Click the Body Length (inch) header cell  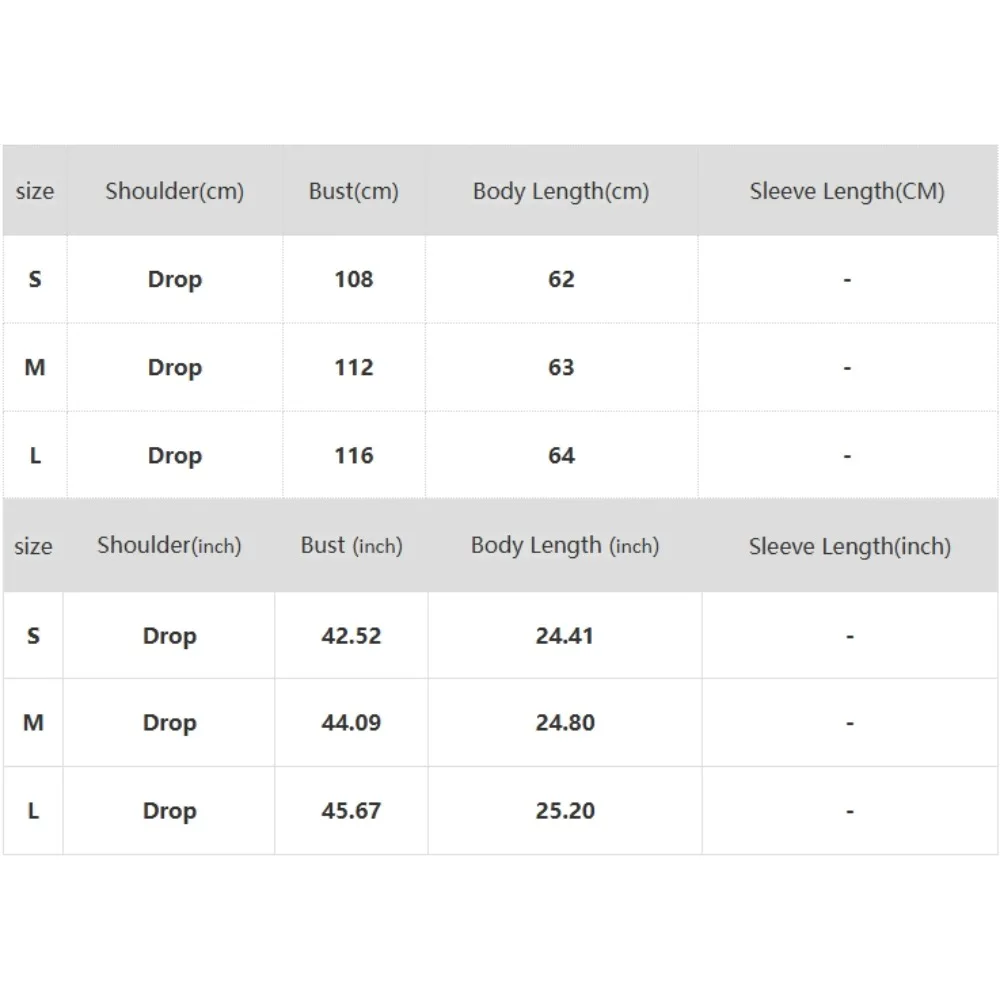(565, 546)
